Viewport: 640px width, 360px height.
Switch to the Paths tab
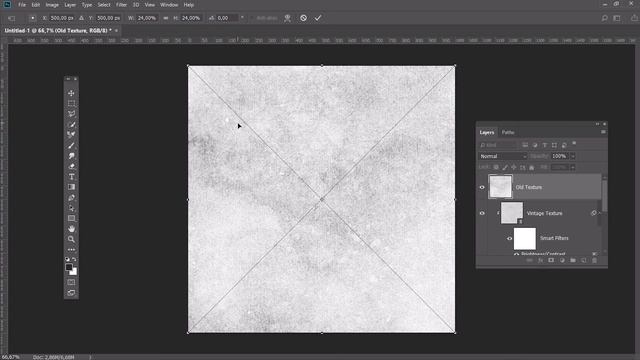[508, 133]
